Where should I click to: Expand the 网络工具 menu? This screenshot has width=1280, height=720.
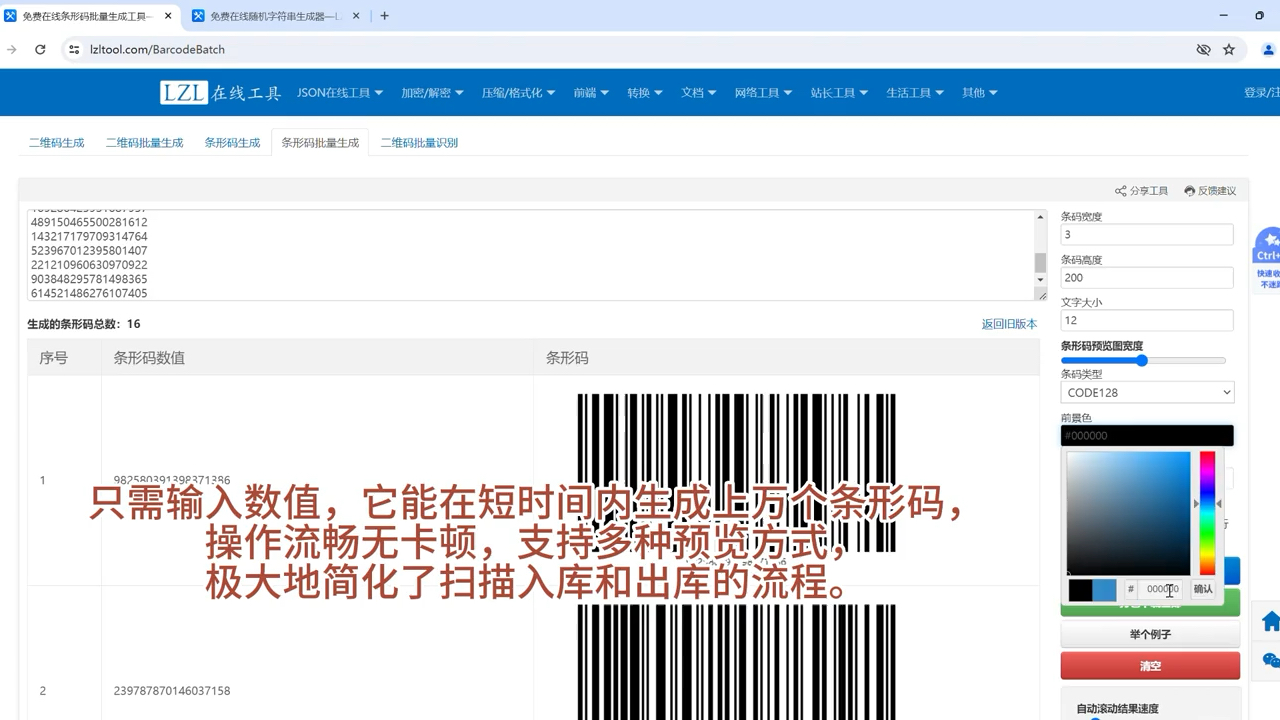(x=763, y=92)
